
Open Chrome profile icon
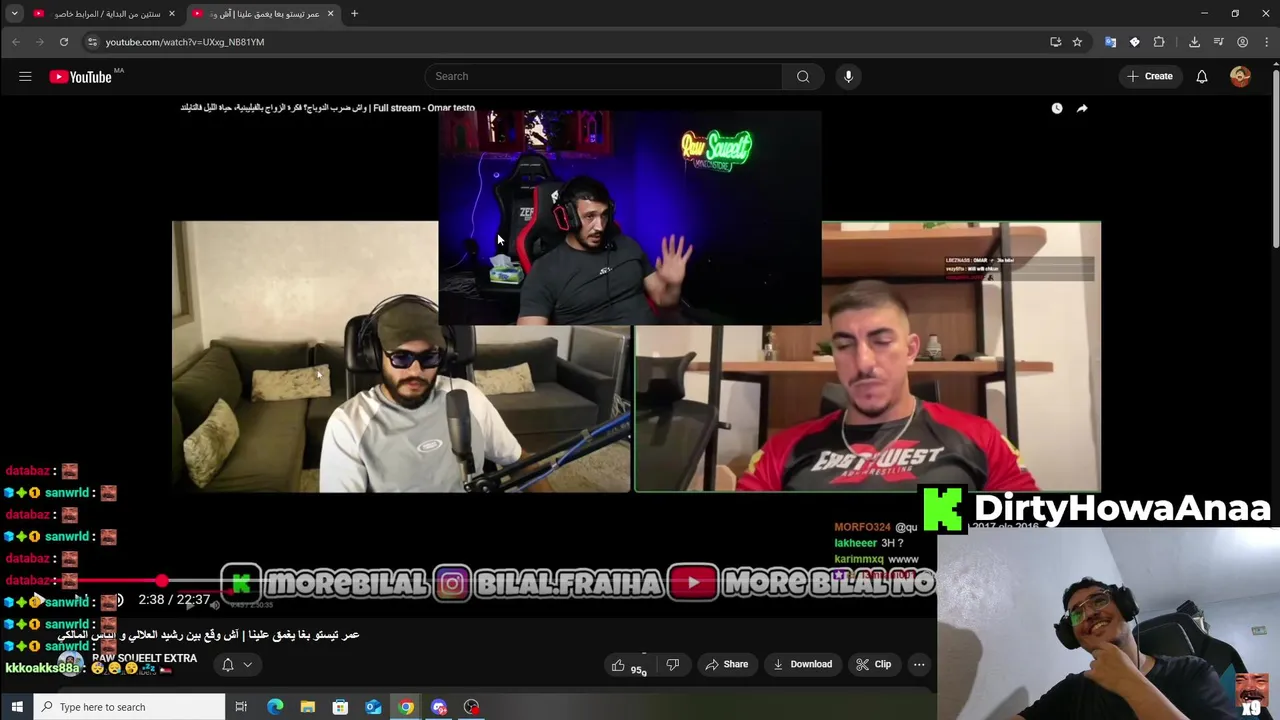coord(1242,42)
